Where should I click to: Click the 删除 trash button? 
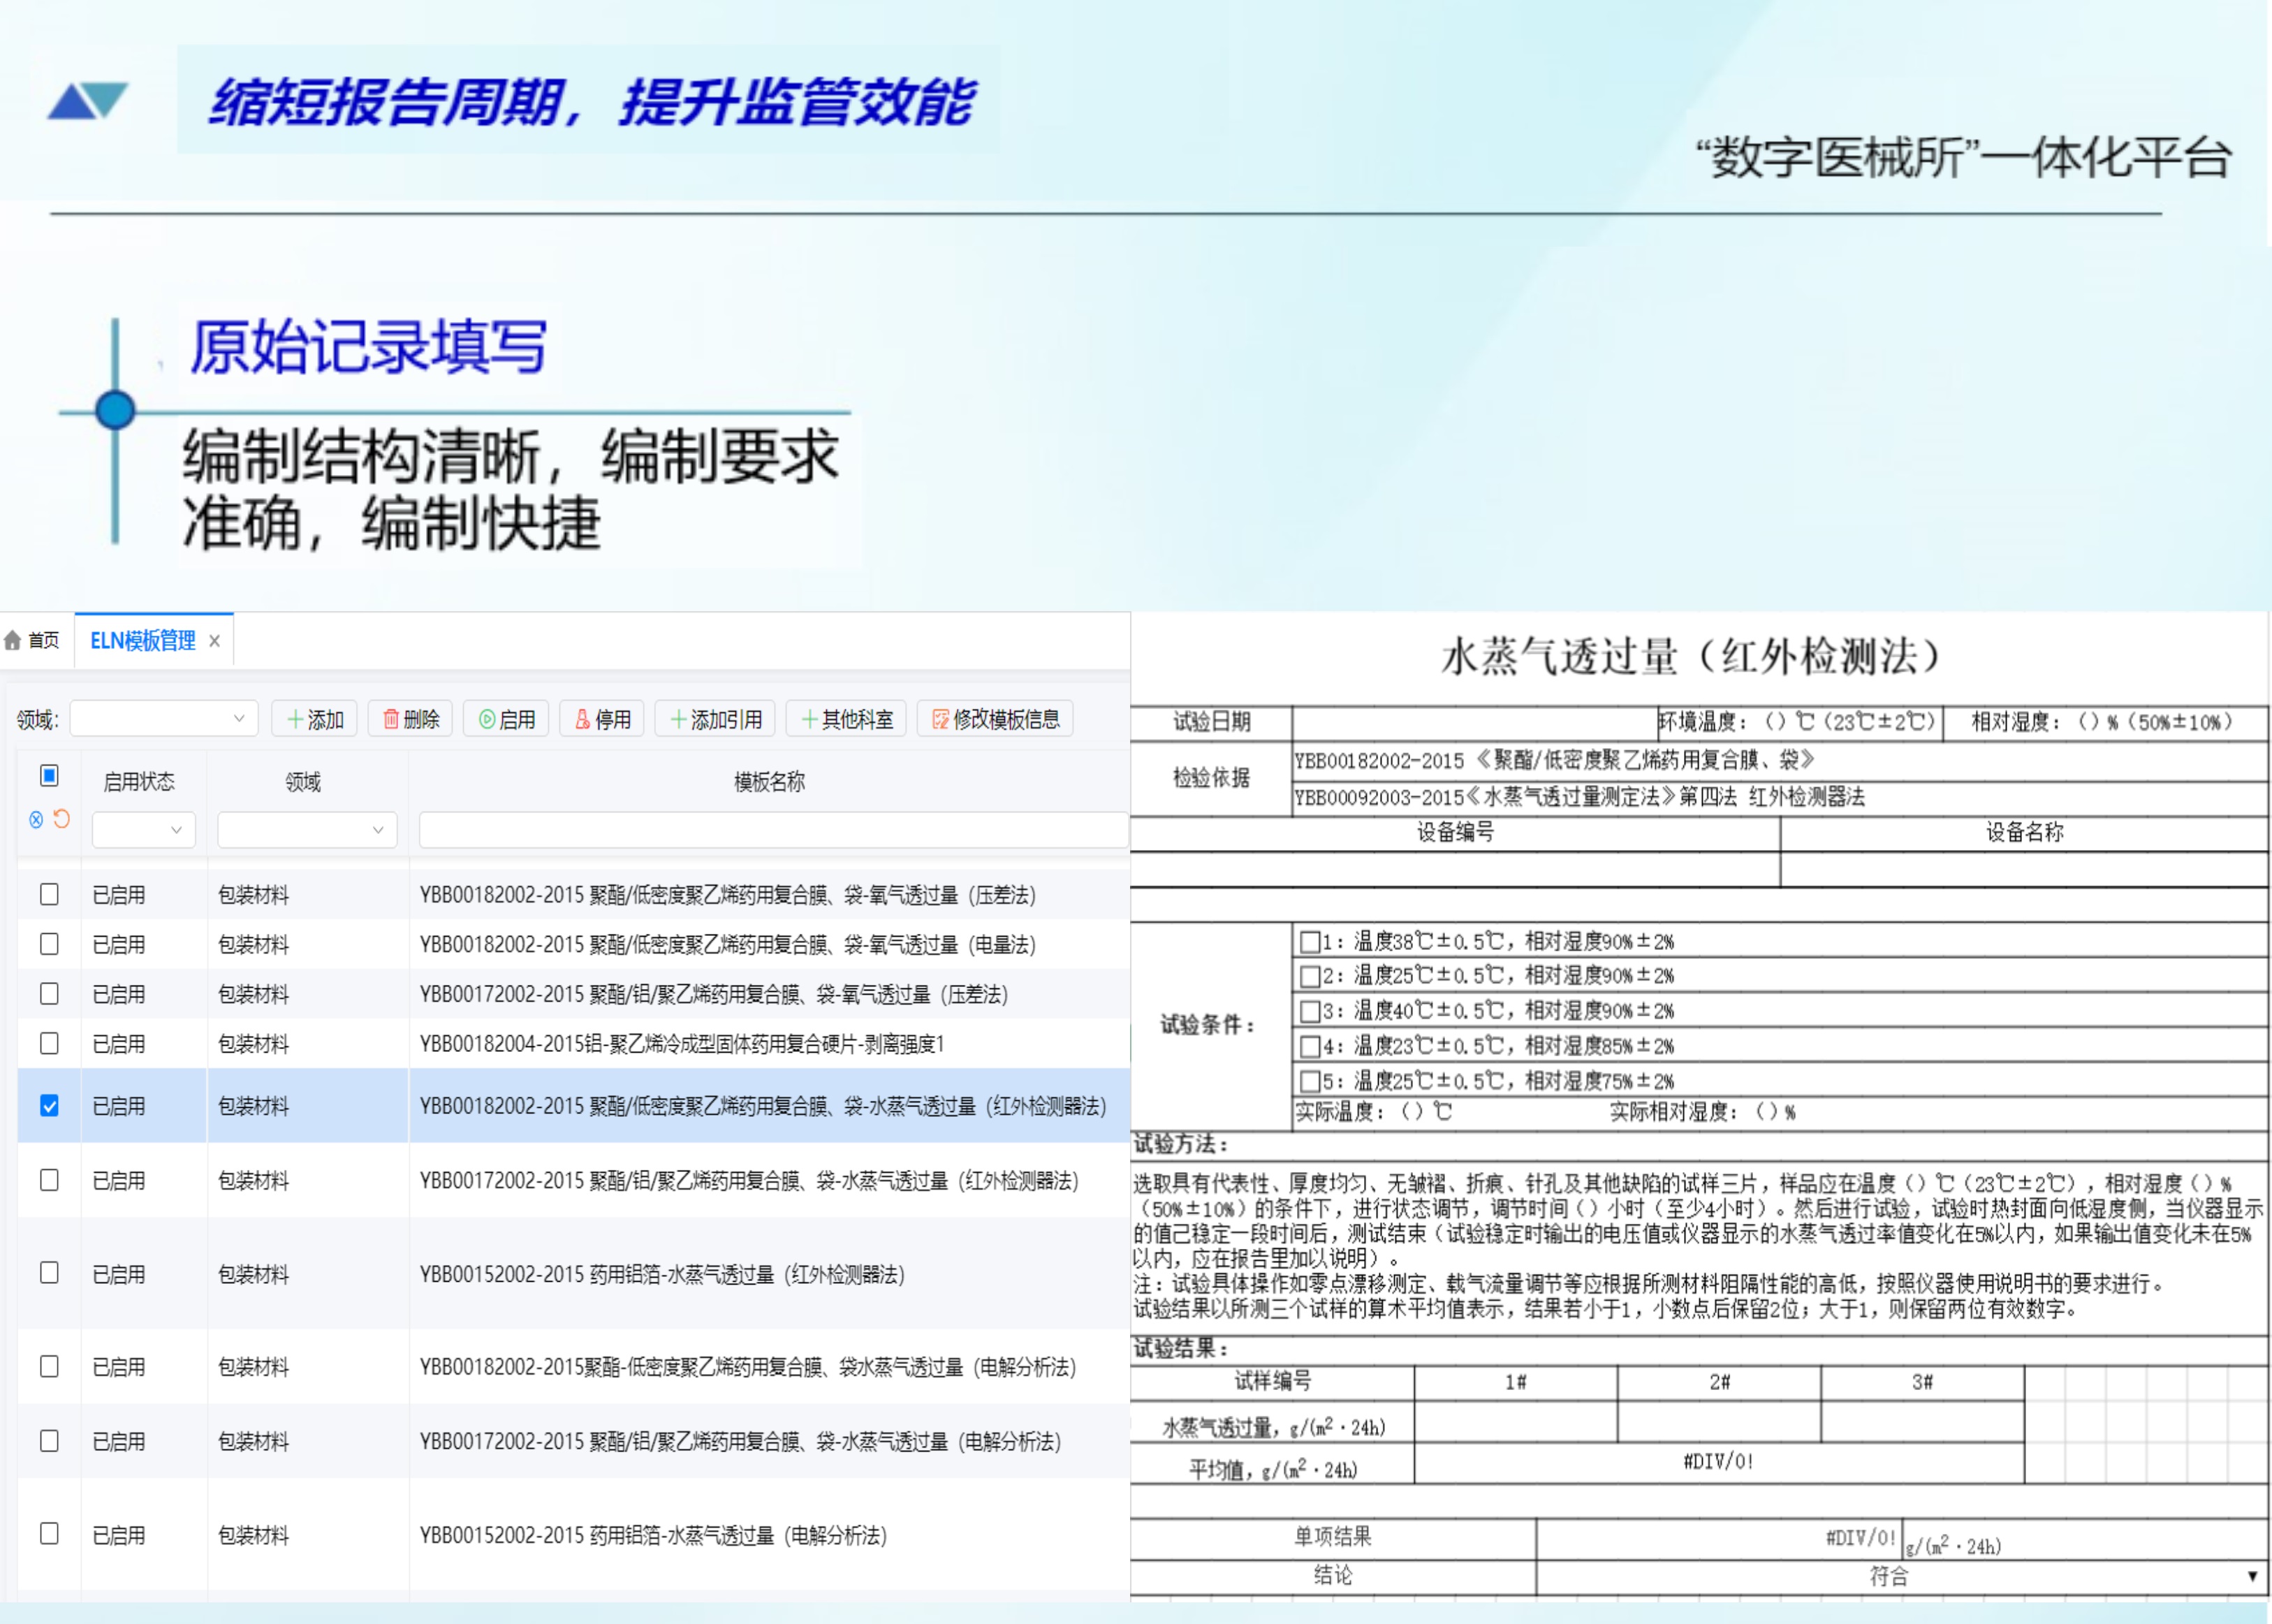coord(411,719)
